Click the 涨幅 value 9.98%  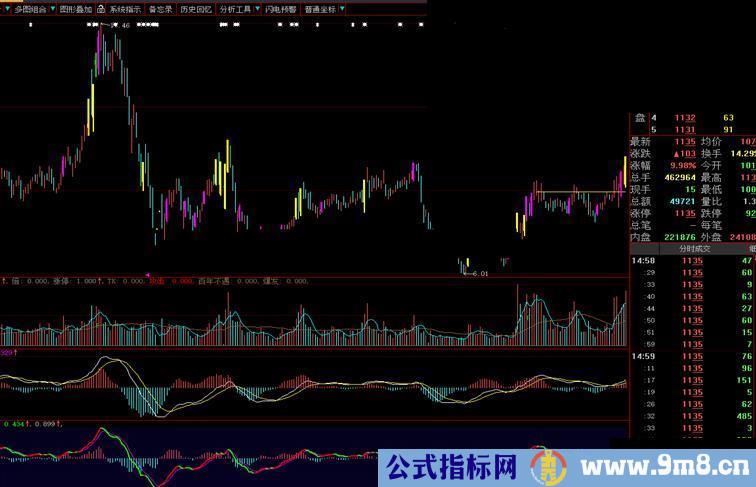(x=683, y=165)
